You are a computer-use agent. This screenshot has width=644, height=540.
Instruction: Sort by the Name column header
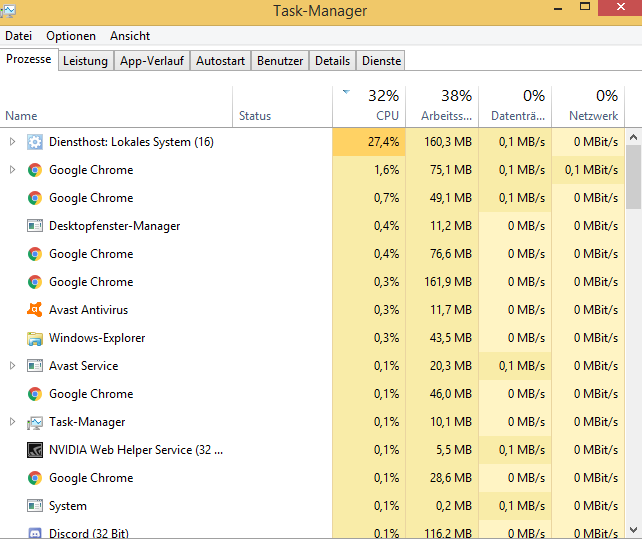tap(116, 107)
